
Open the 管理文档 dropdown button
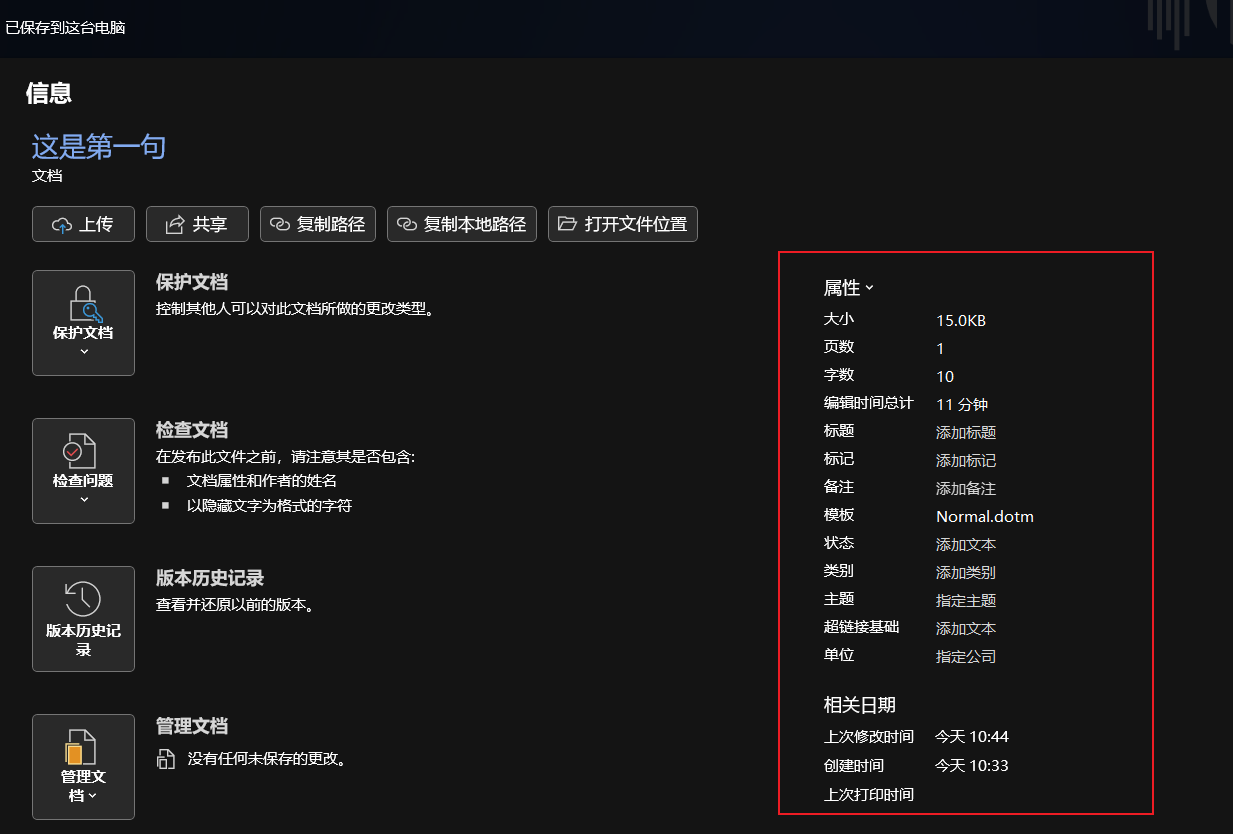pos(83,766)
